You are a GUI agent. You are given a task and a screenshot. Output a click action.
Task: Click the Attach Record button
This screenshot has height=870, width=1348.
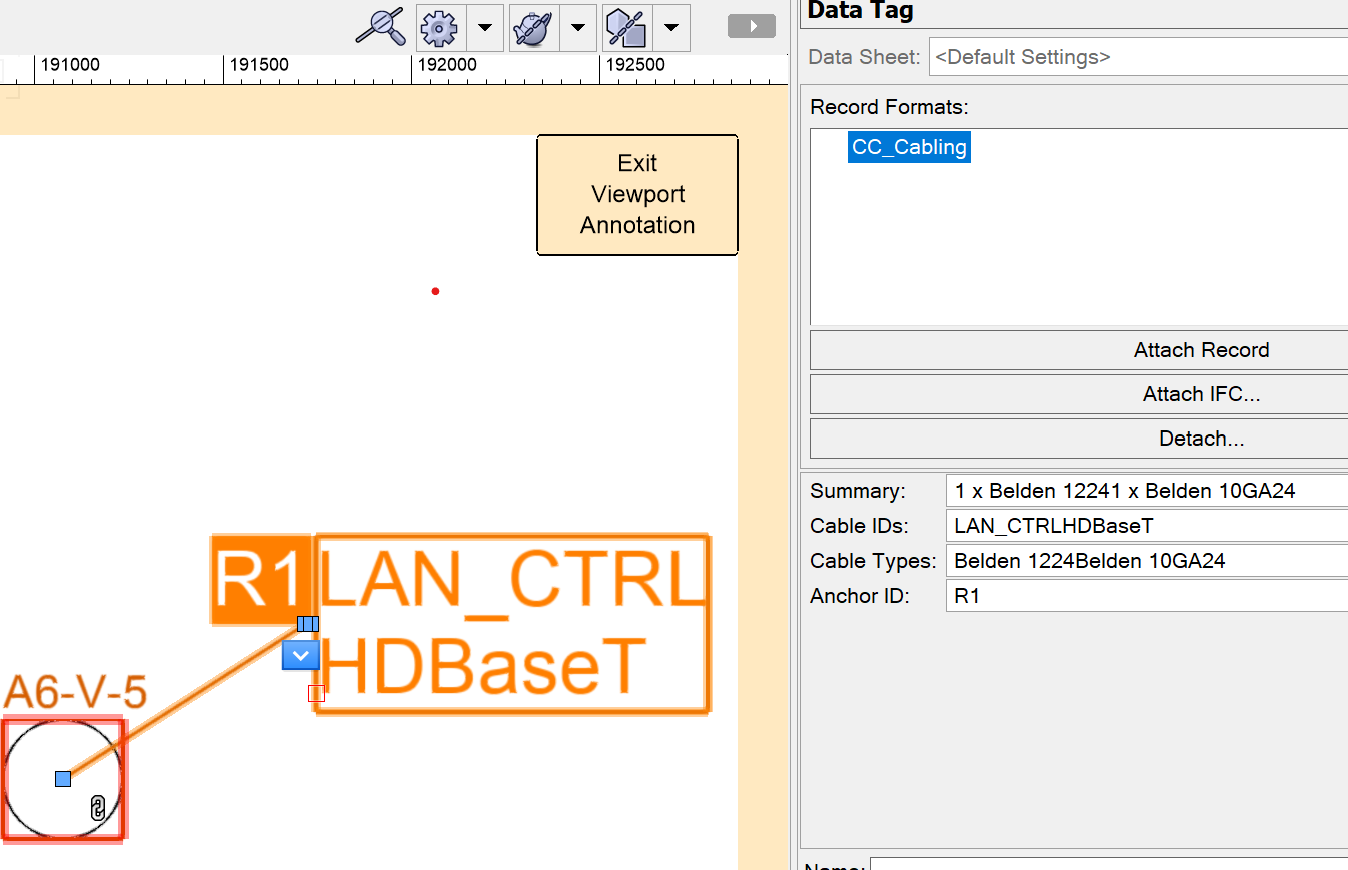[1200, 350]
